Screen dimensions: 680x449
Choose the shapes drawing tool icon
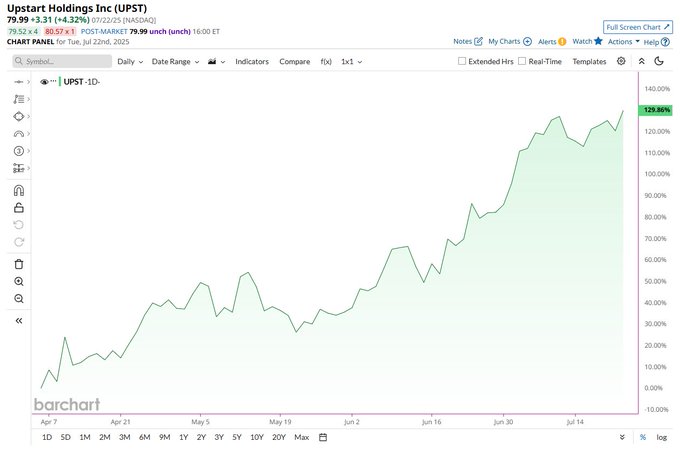[19, 116]
